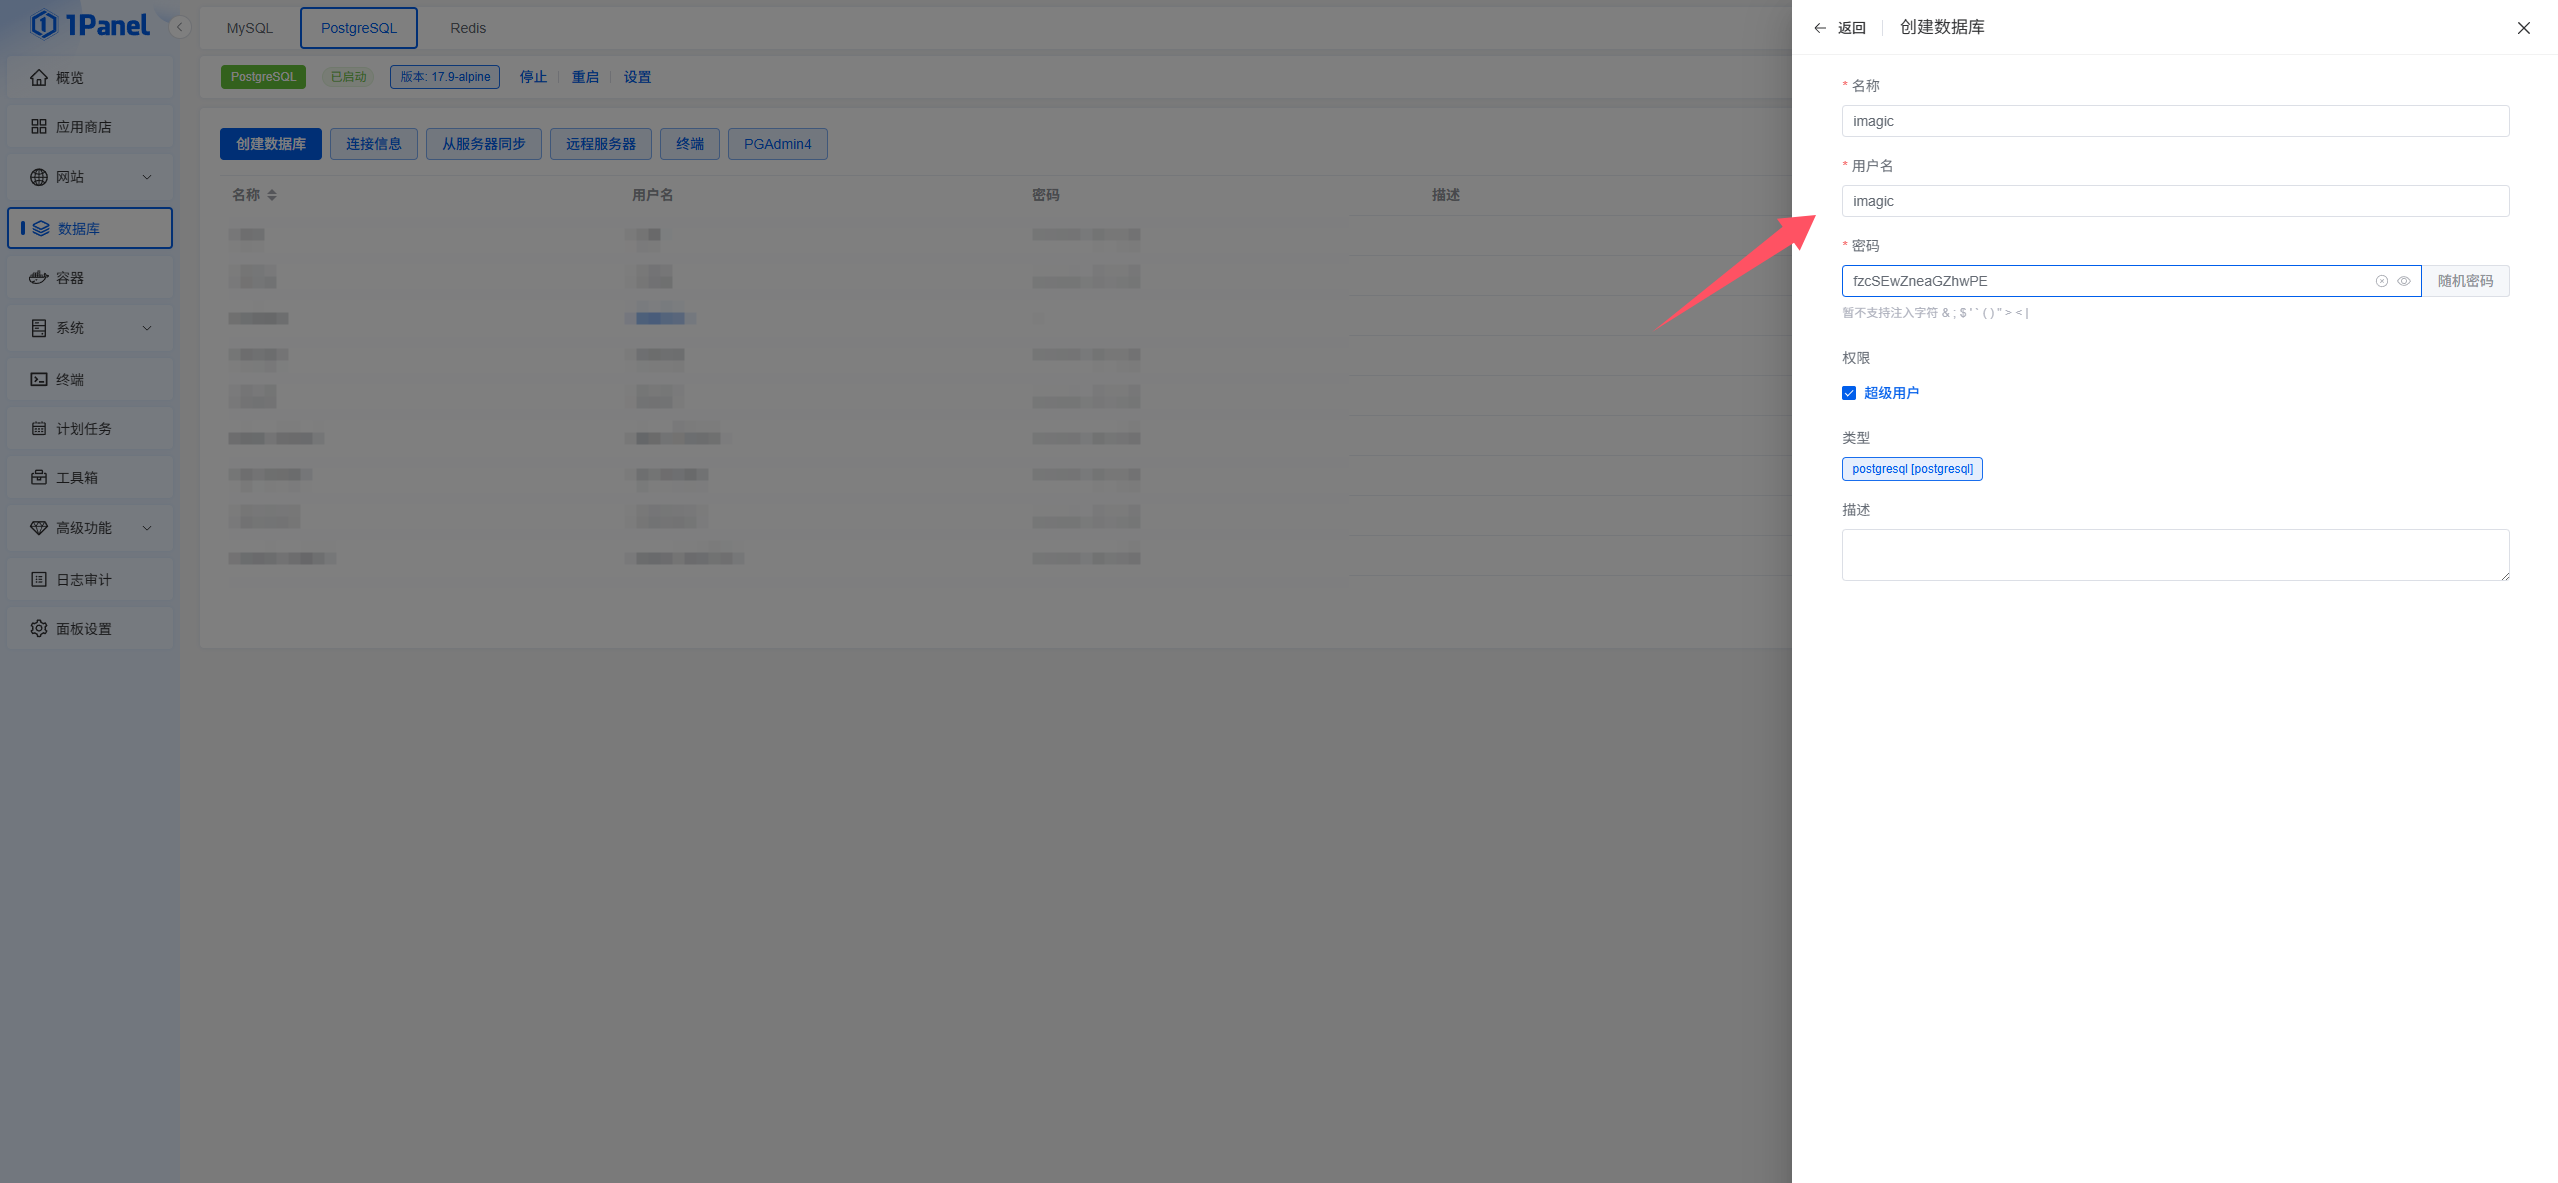
Task: Click the 创建数据库 button in toolbar
Action: [x=271, y=144]
